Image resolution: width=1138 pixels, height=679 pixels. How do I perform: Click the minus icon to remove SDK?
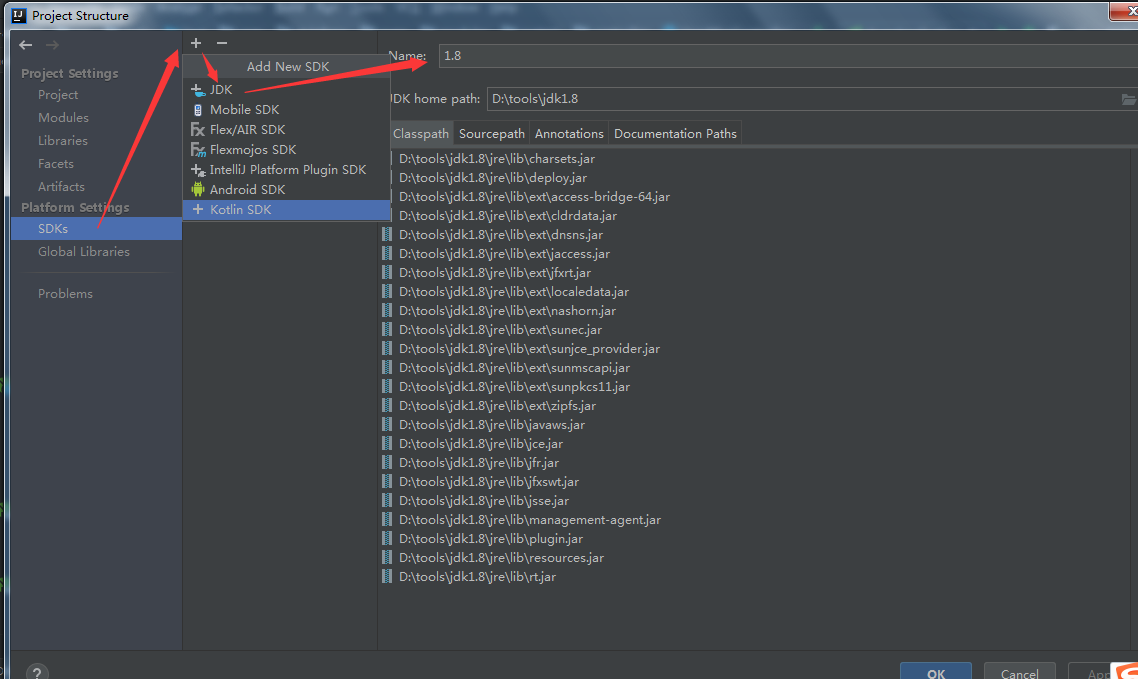(x=222, y=44)
